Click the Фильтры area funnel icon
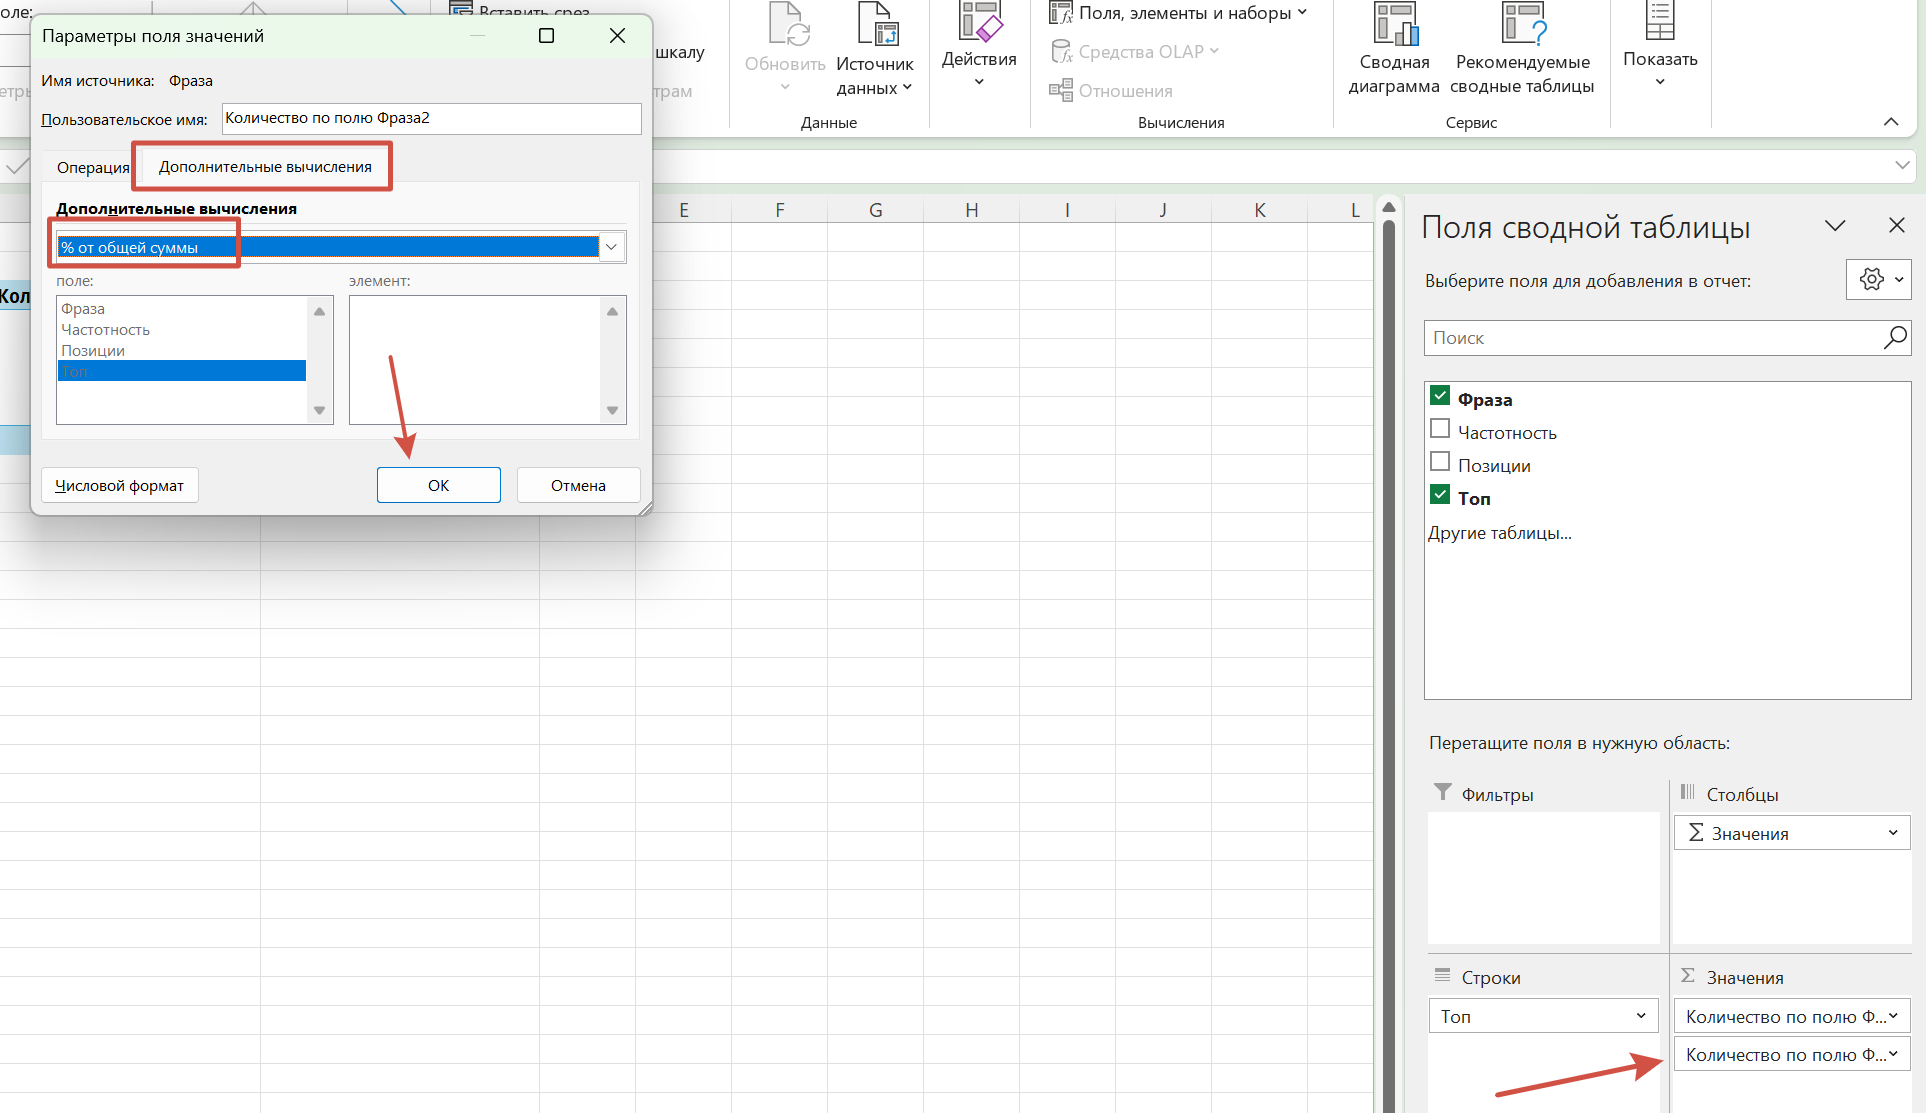1926x1113 pixels. click(1442, 792)
